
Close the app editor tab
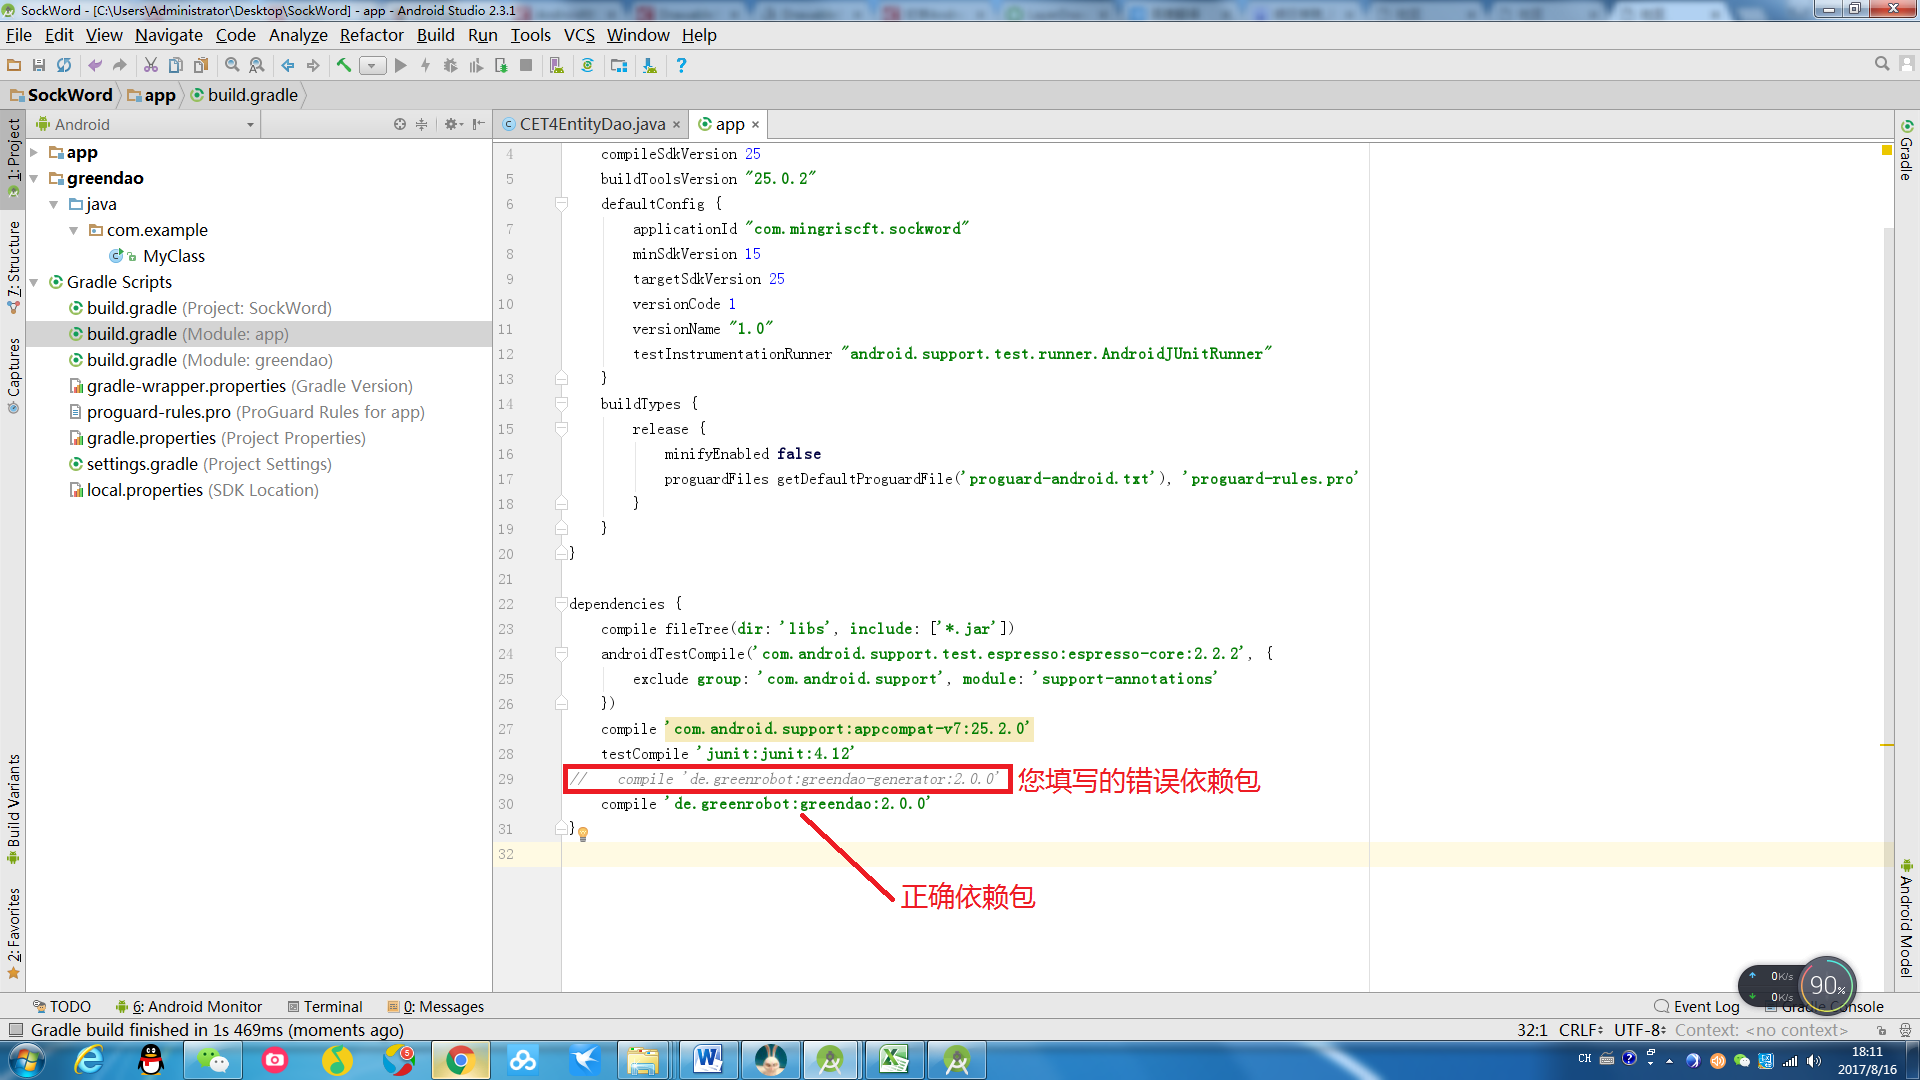pyautogui.click(x=755, y=124)
